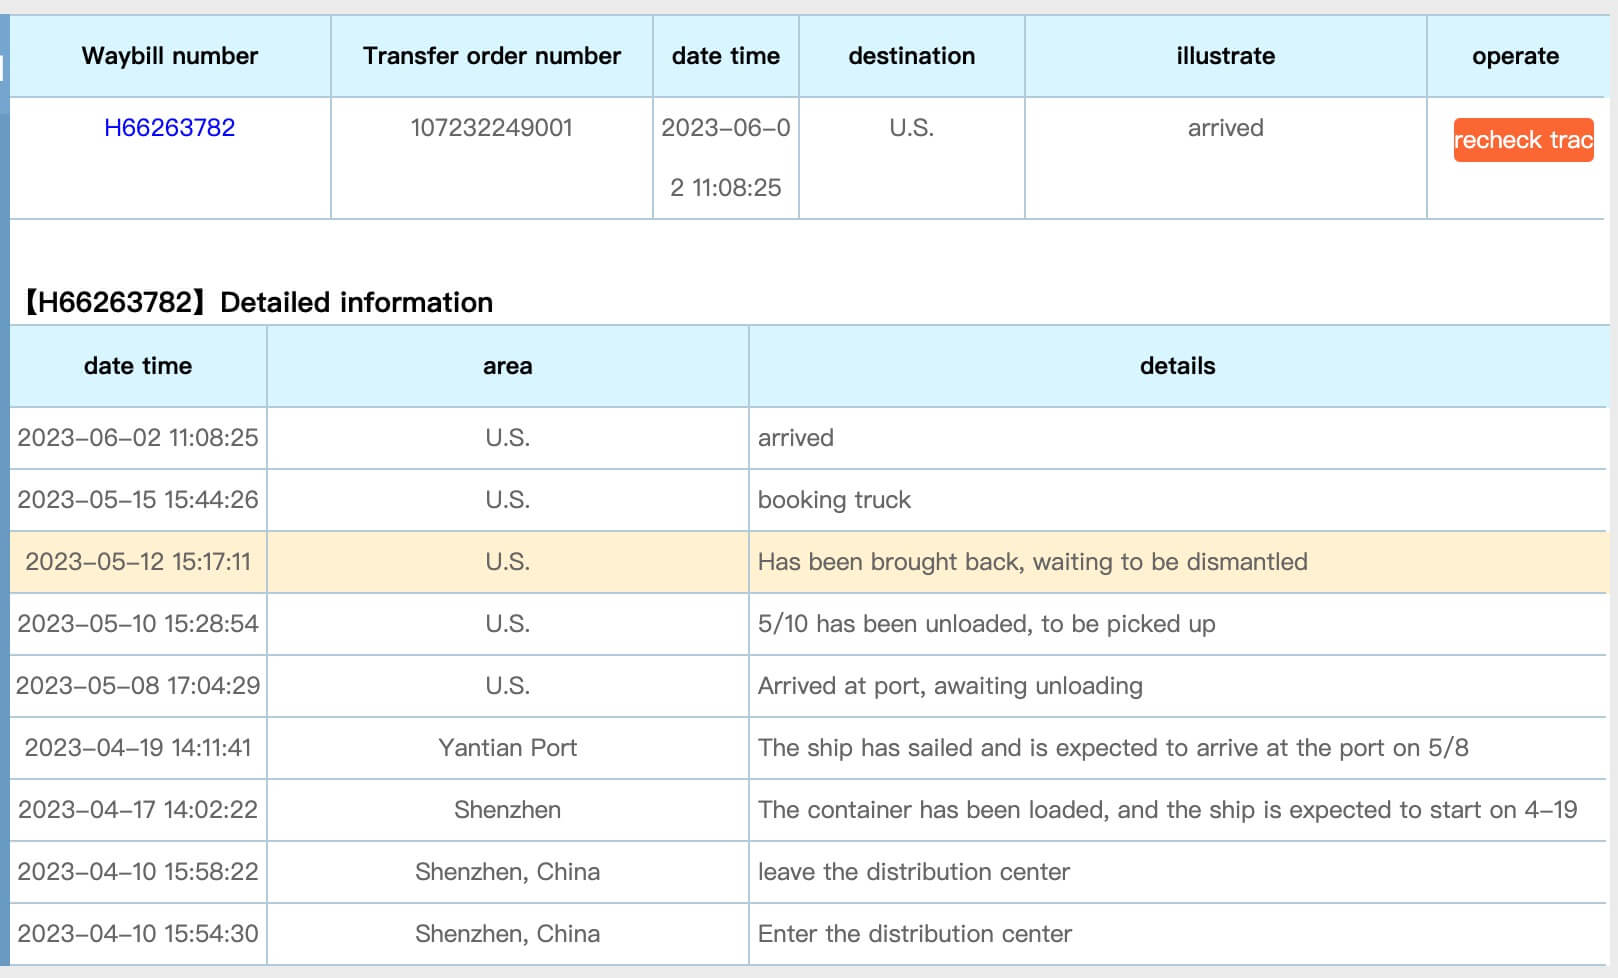Open waybill number link H66263782
The image size is (1618, 978).
tap(169, 128)
